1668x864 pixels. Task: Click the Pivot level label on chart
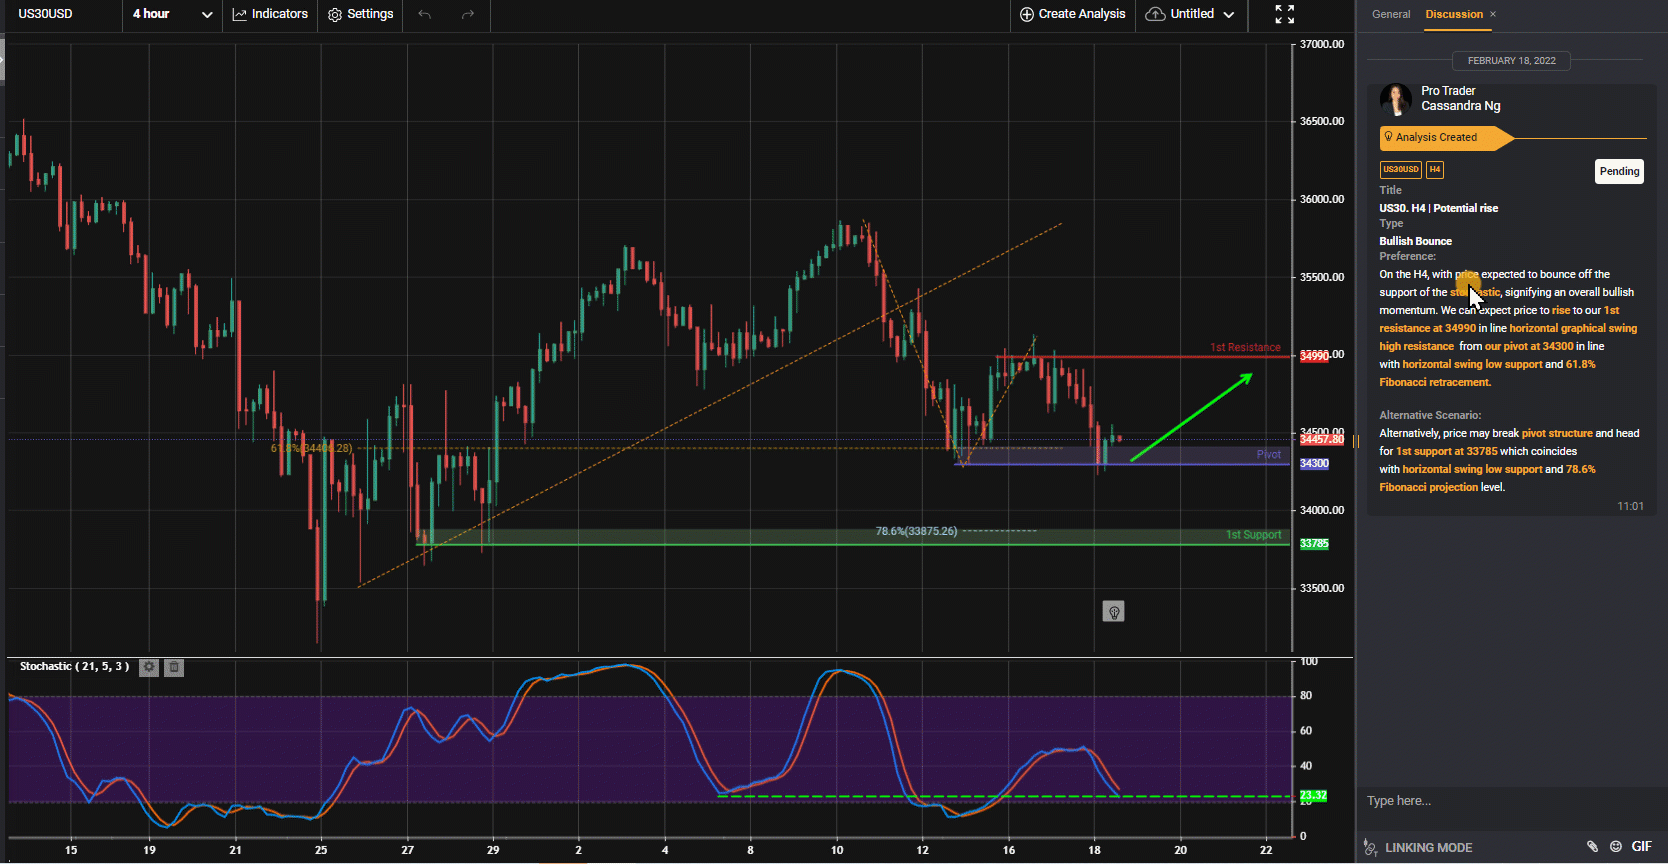(1269, 455)
